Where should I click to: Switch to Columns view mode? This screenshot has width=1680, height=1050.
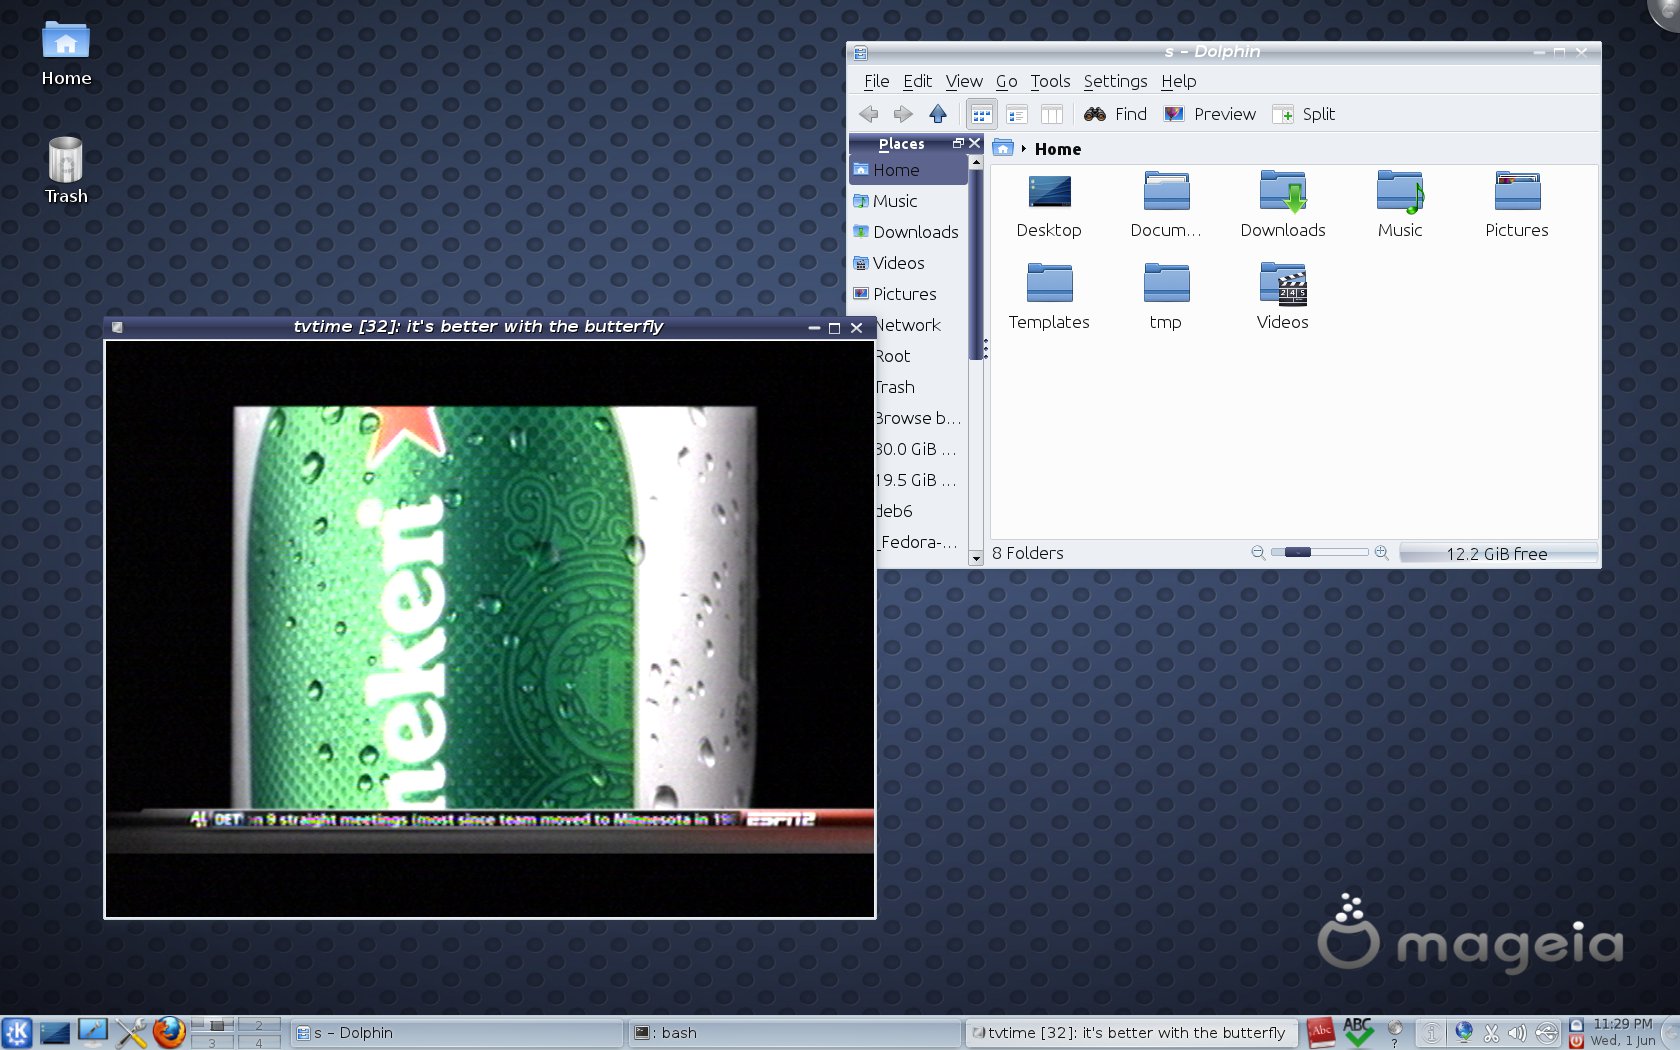click(x=1051, y=114)
